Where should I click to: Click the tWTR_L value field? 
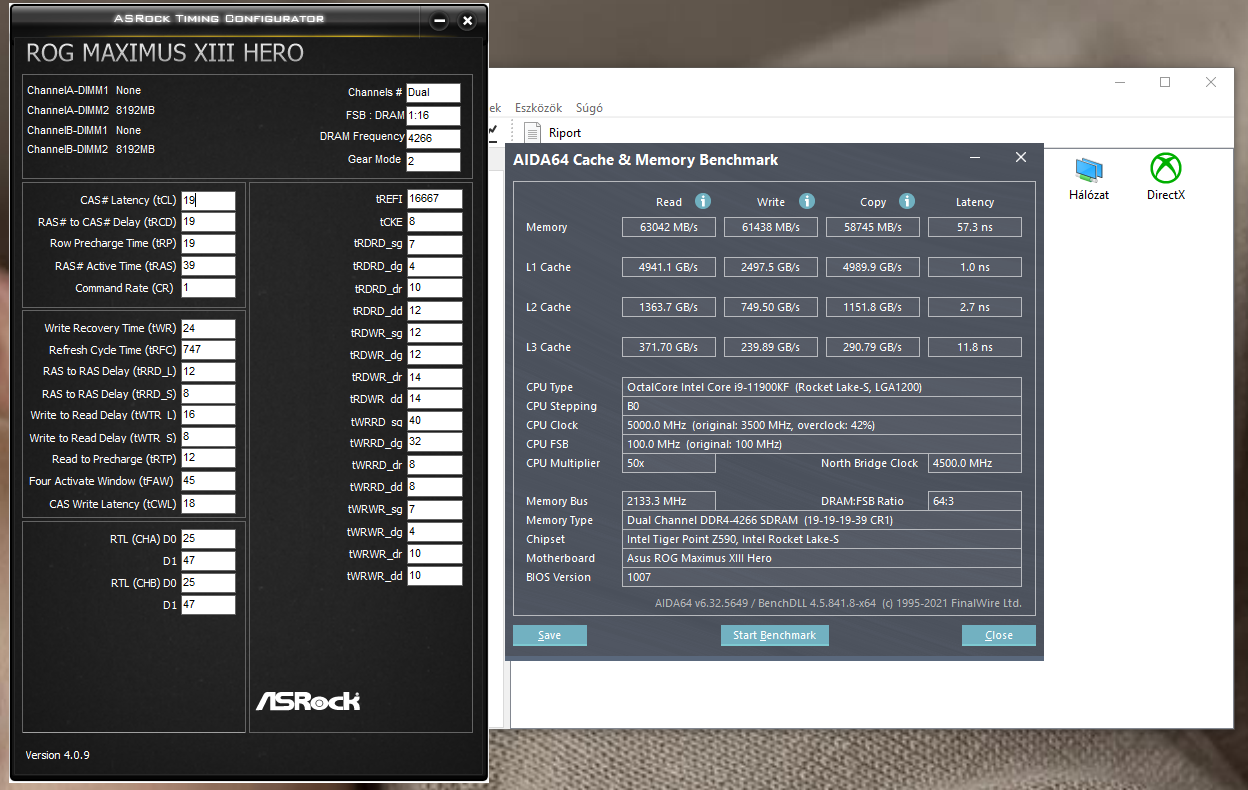208,415
